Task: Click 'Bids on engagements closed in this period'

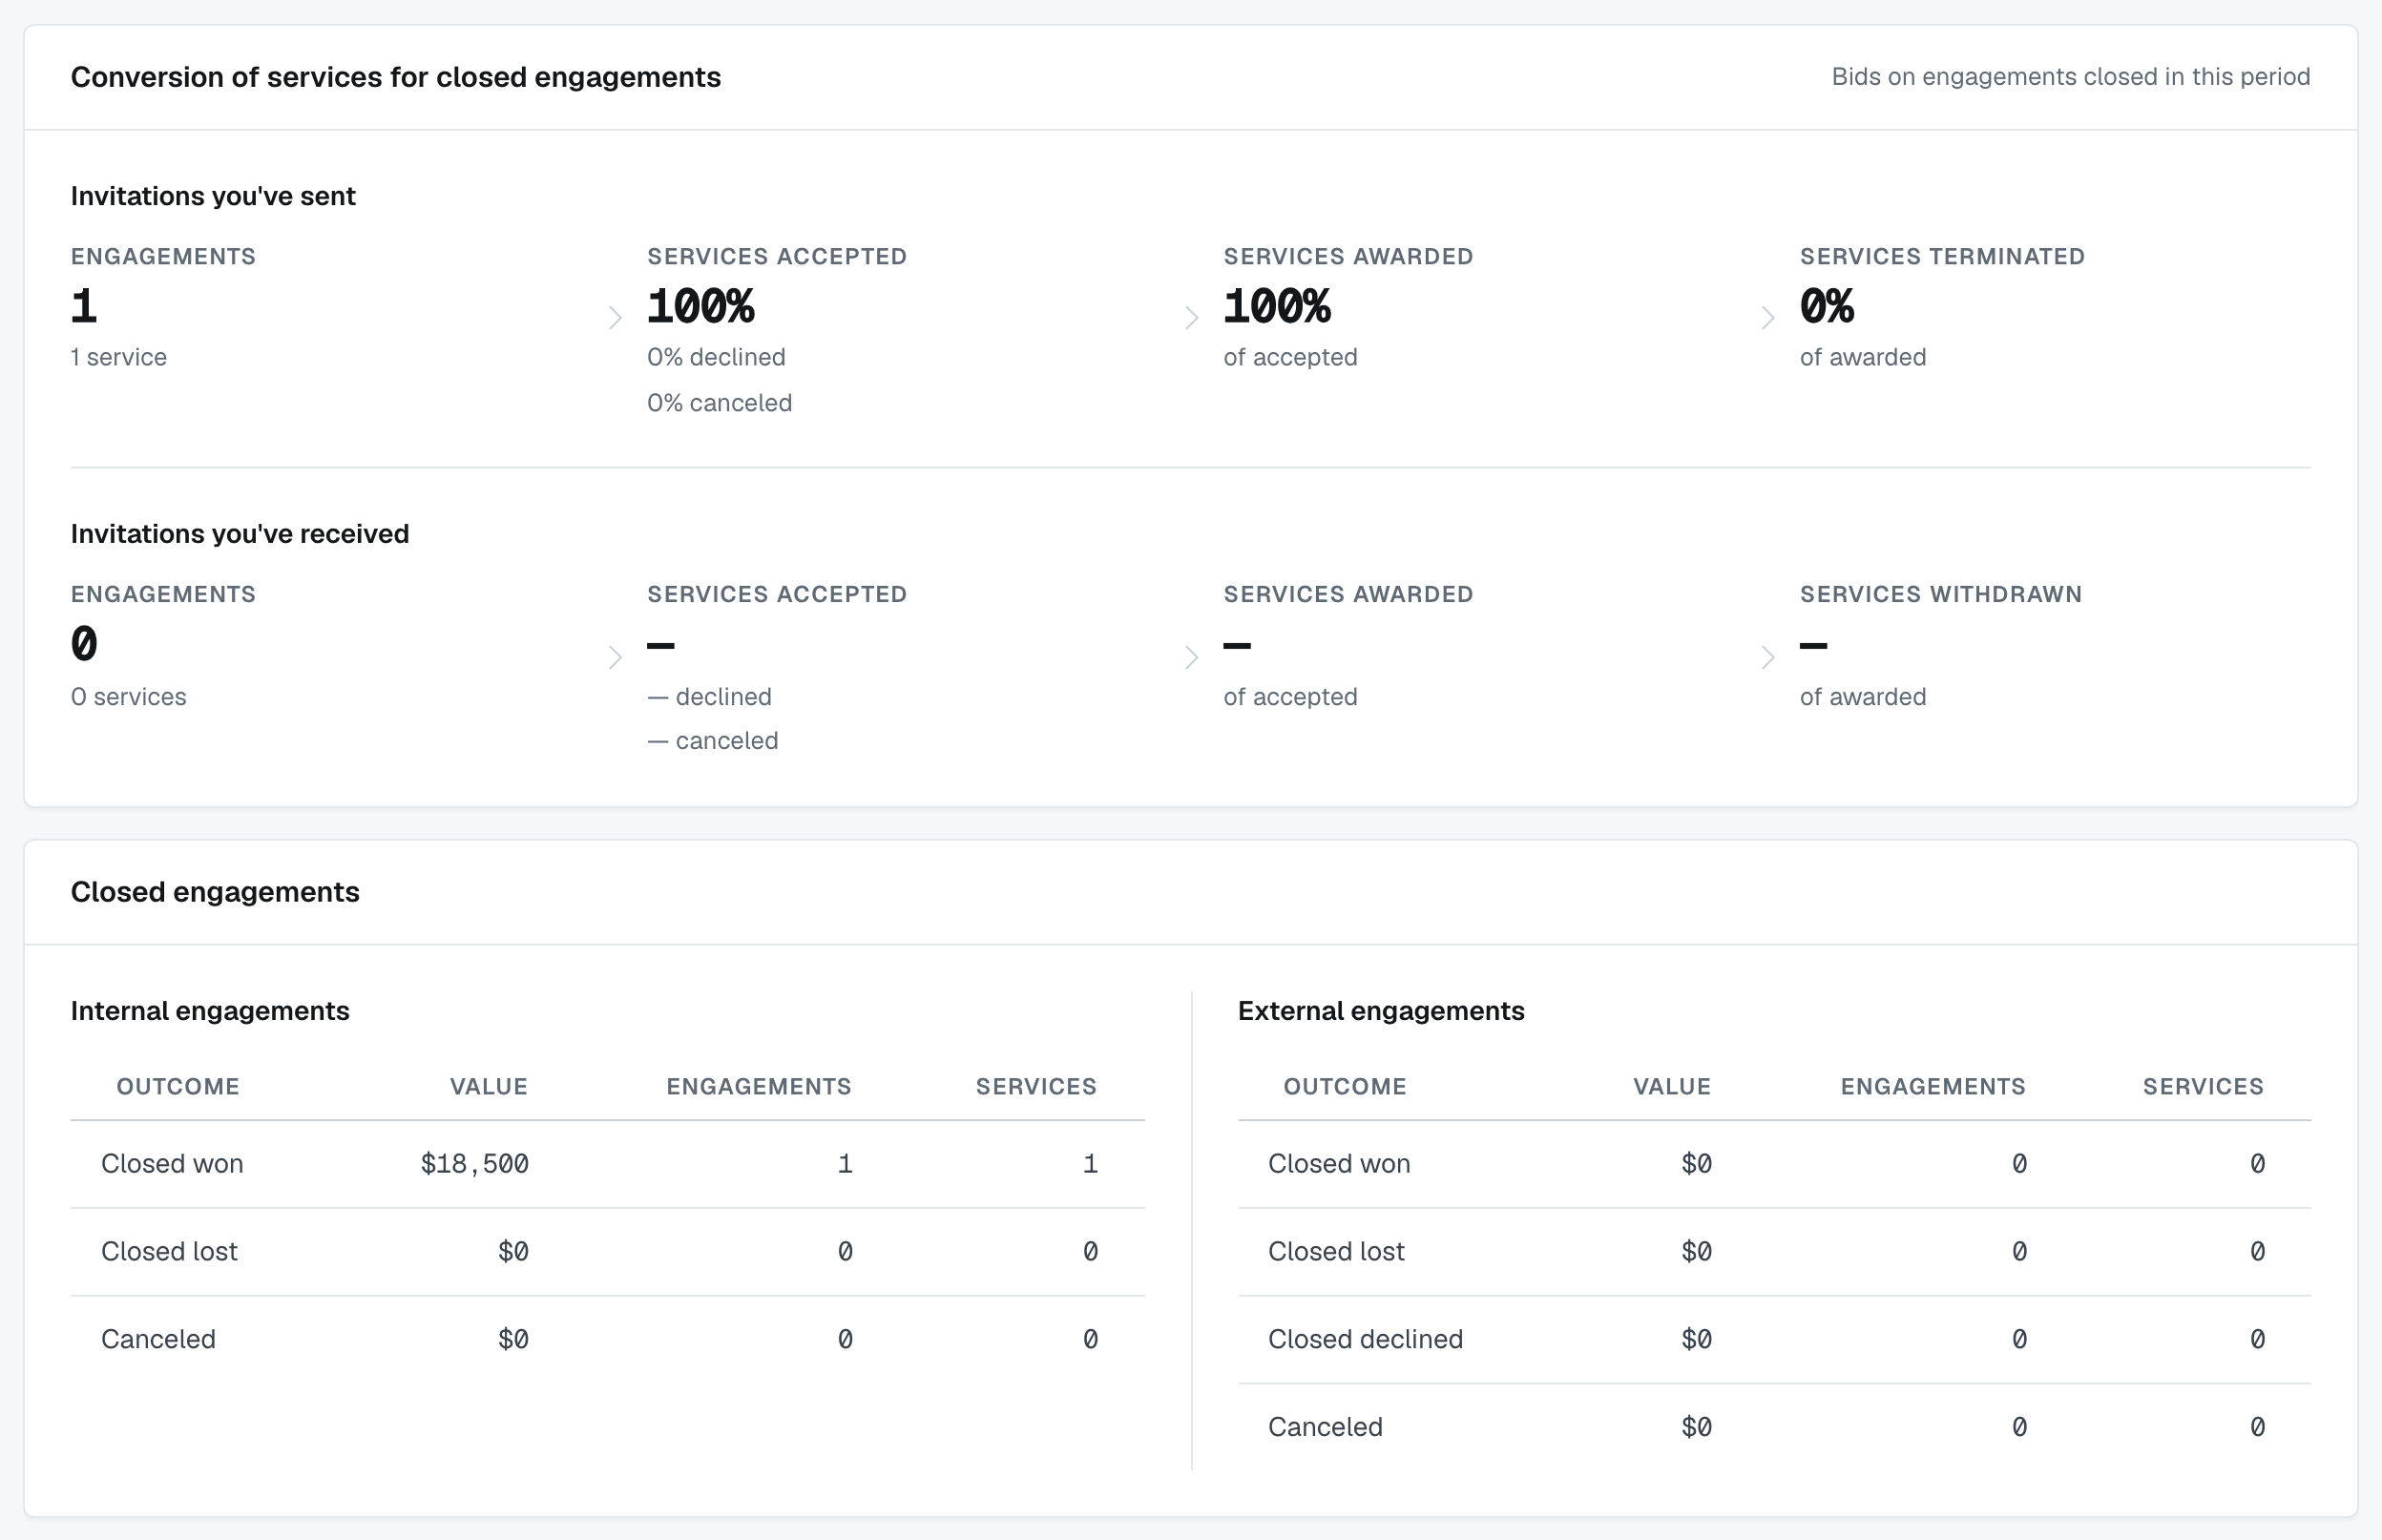Action: pyautogui.click(x=2070, y=77)
